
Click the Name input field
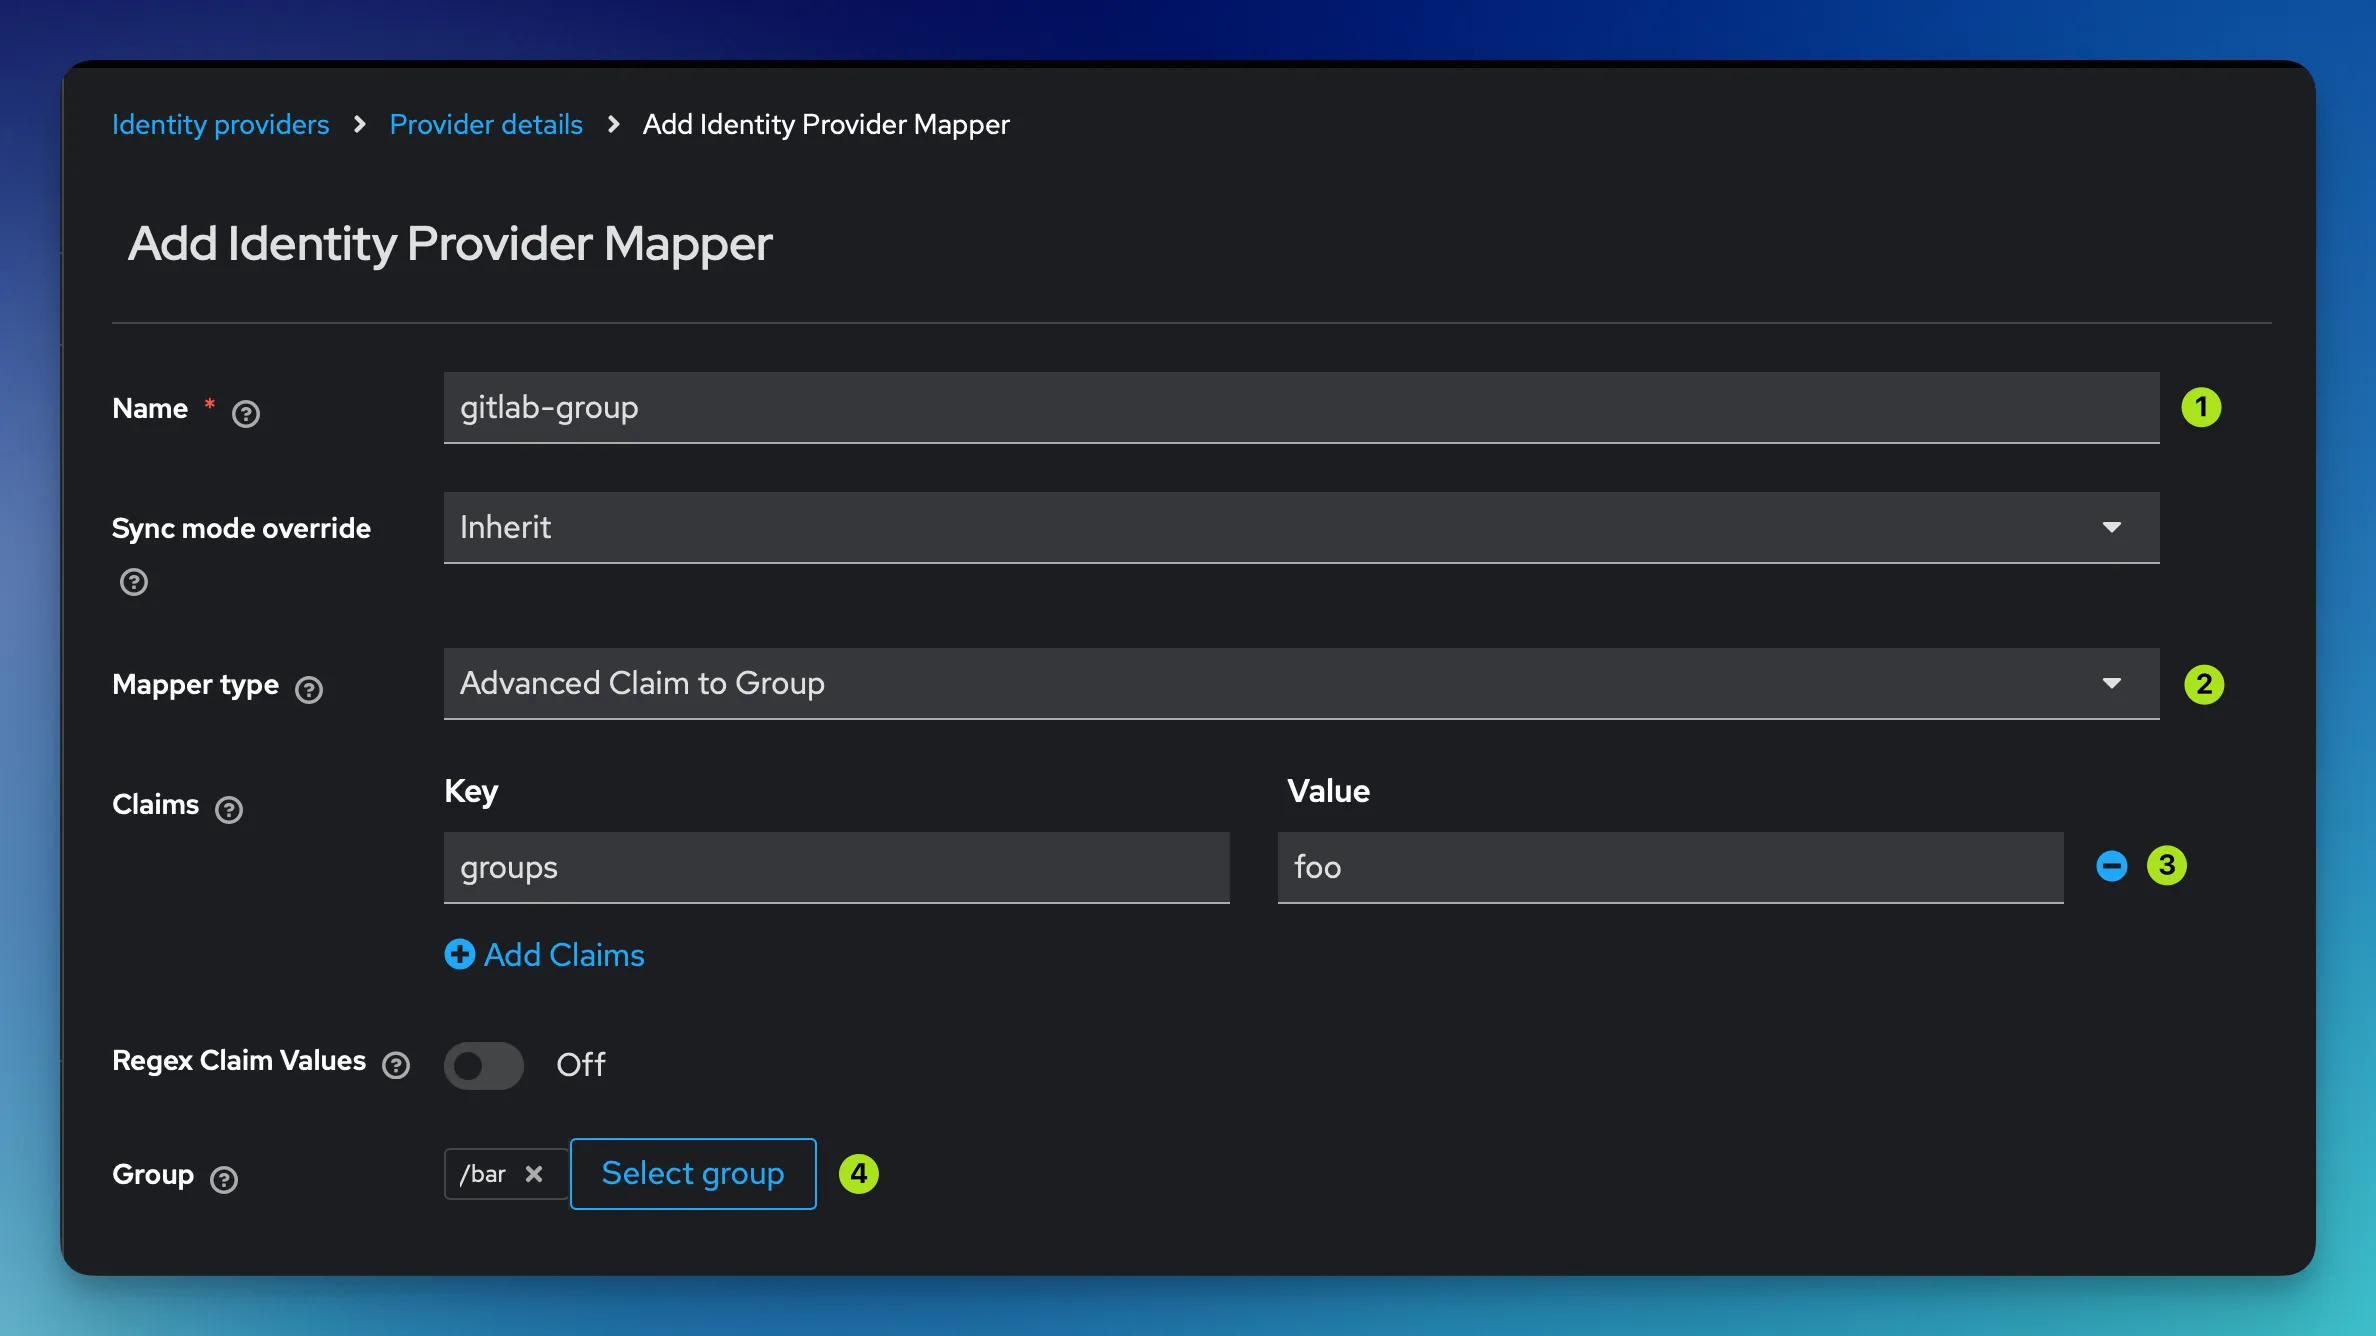[1299, 405]
